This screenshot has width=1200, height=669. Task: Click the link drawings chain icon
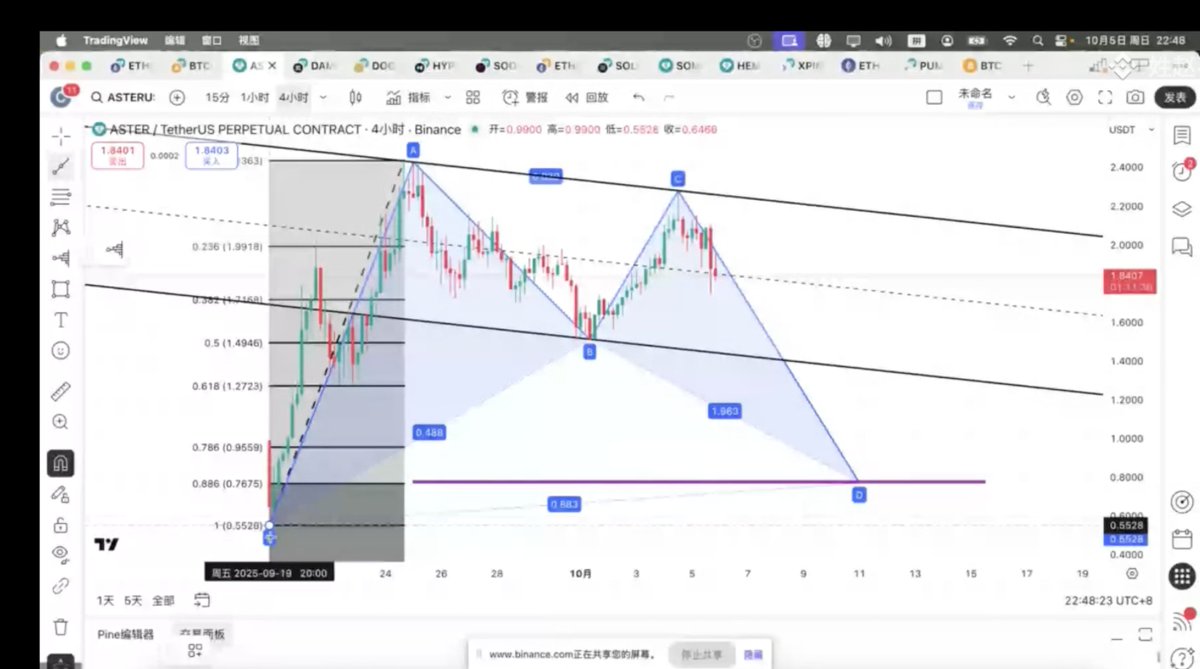(x=60, y=585)
